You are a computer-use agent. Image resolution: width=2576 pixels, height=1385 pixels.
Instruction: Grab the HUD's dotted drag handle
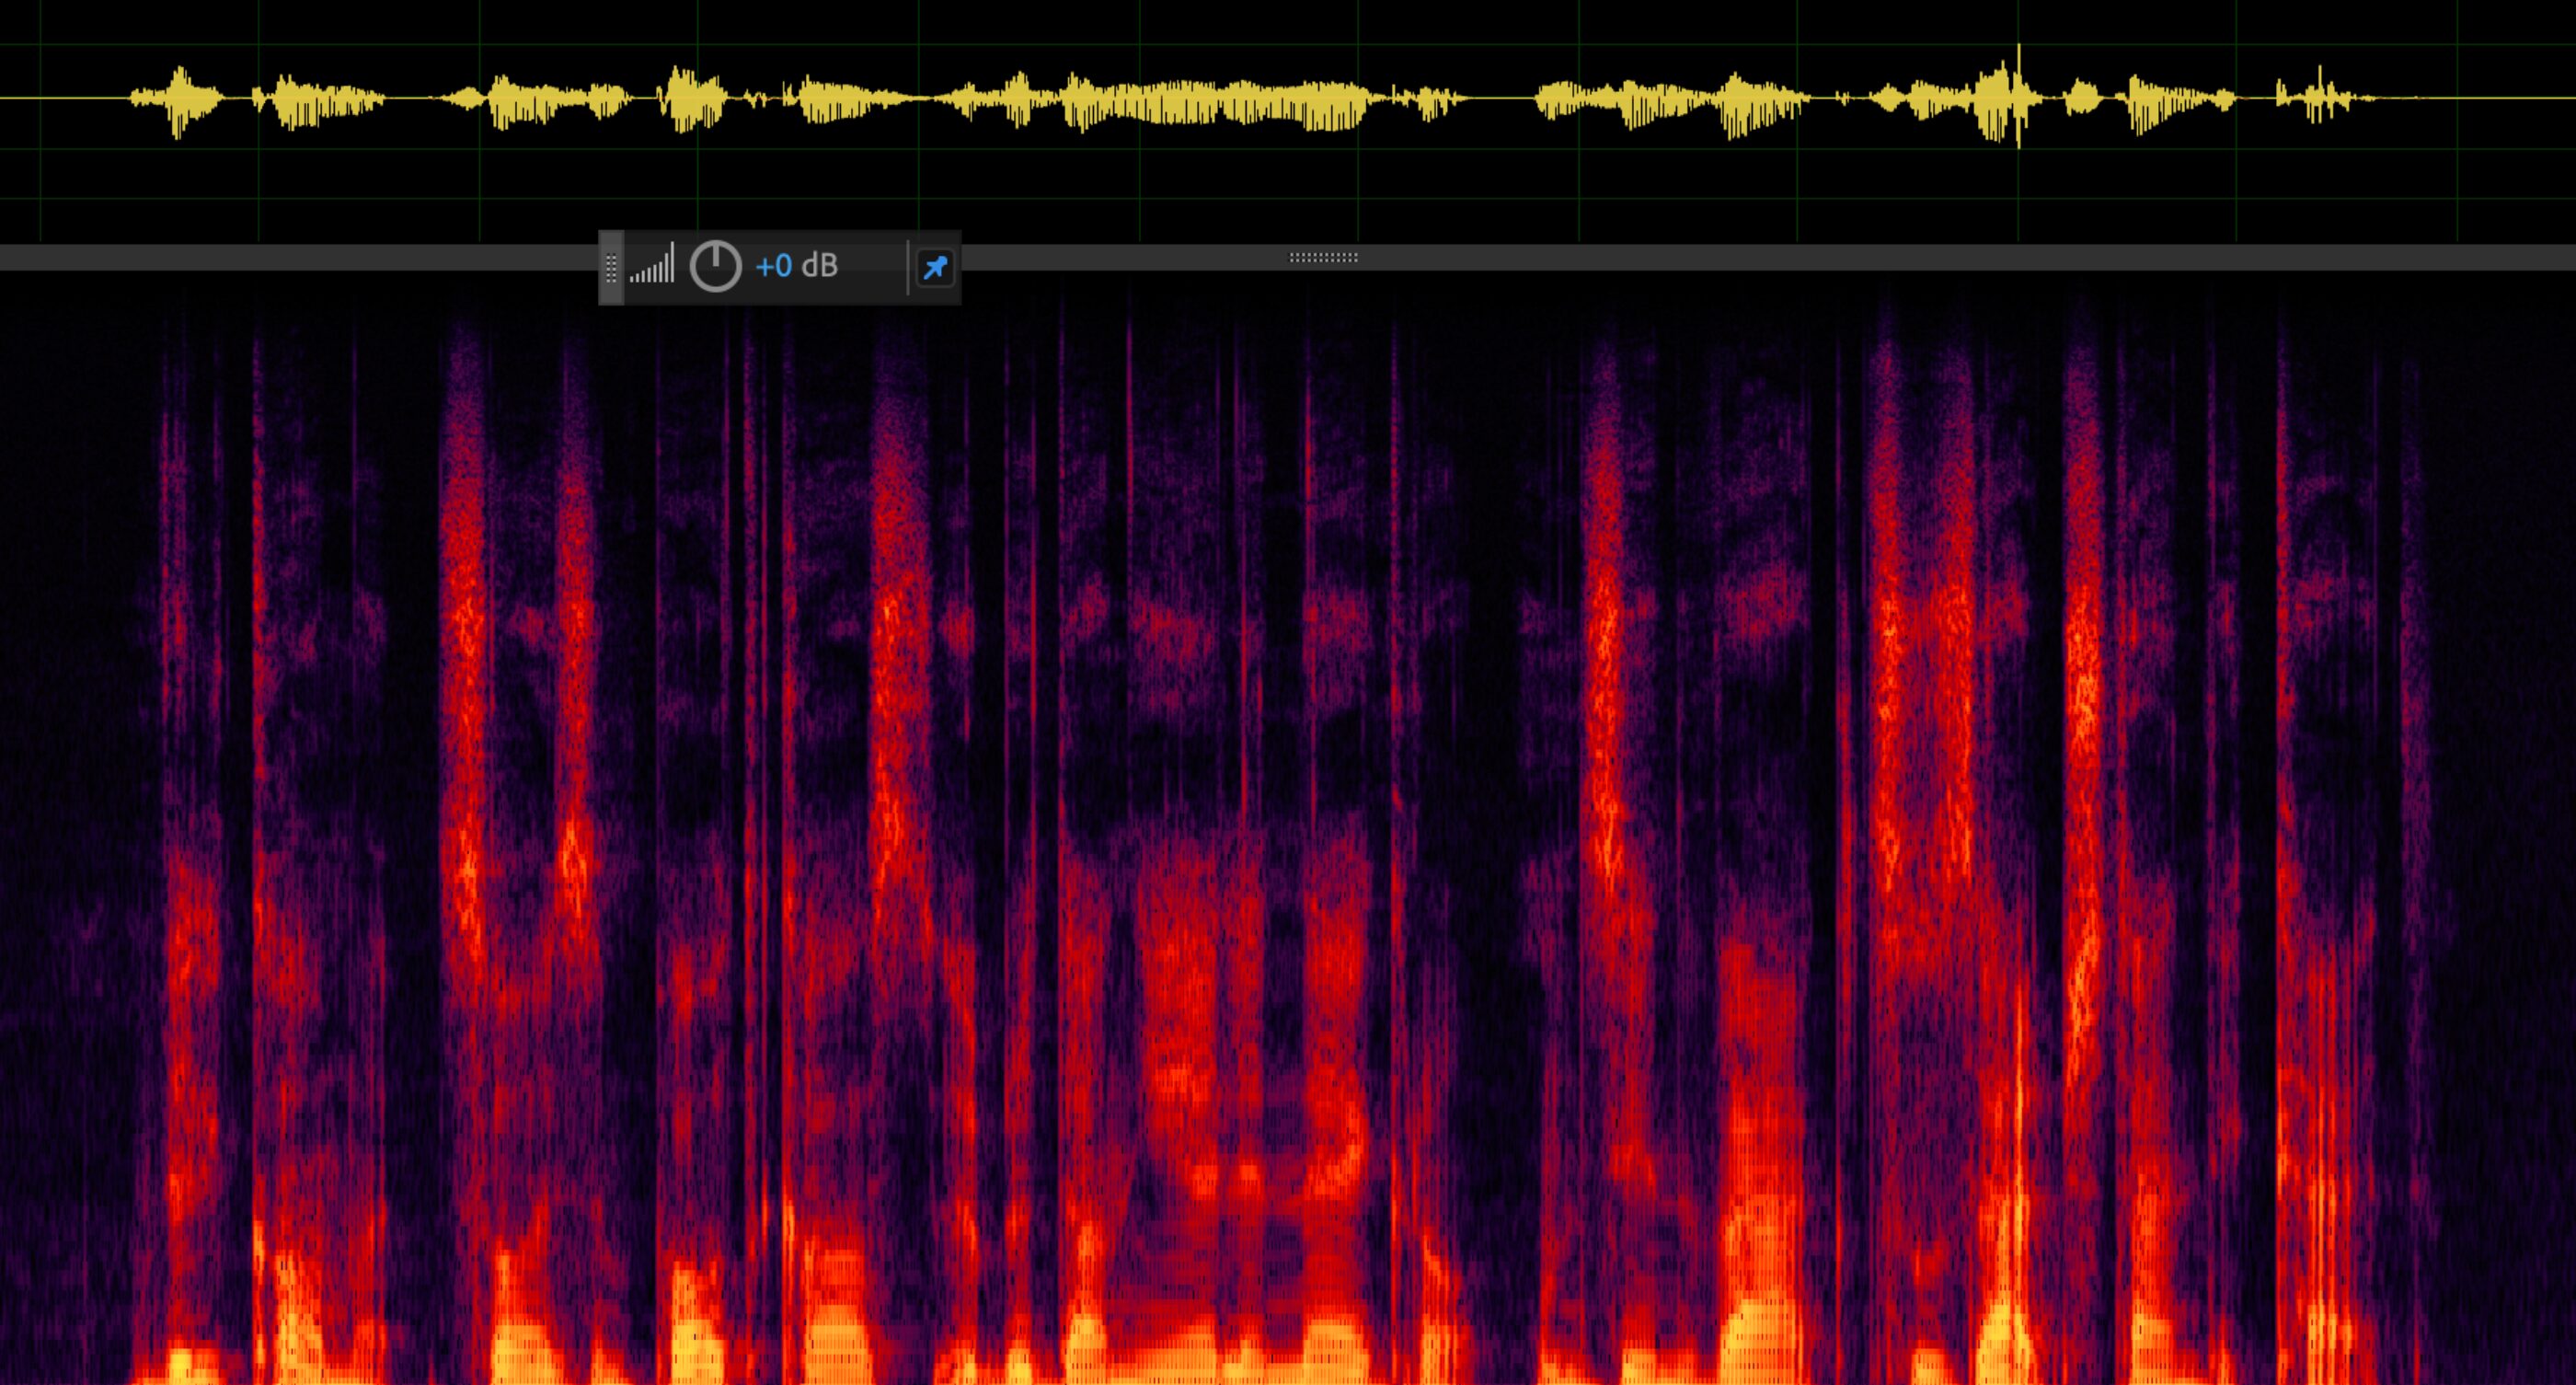pyautogui.click(x=611, y=268)
